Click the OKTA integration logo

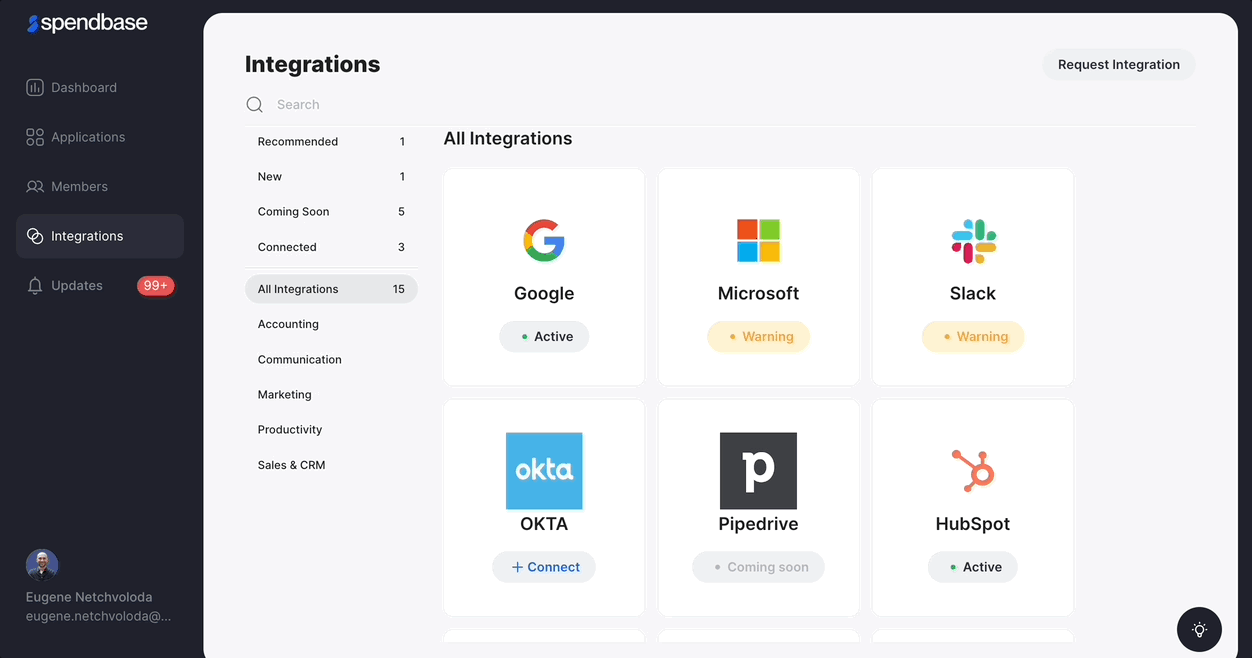click(544, 471)
